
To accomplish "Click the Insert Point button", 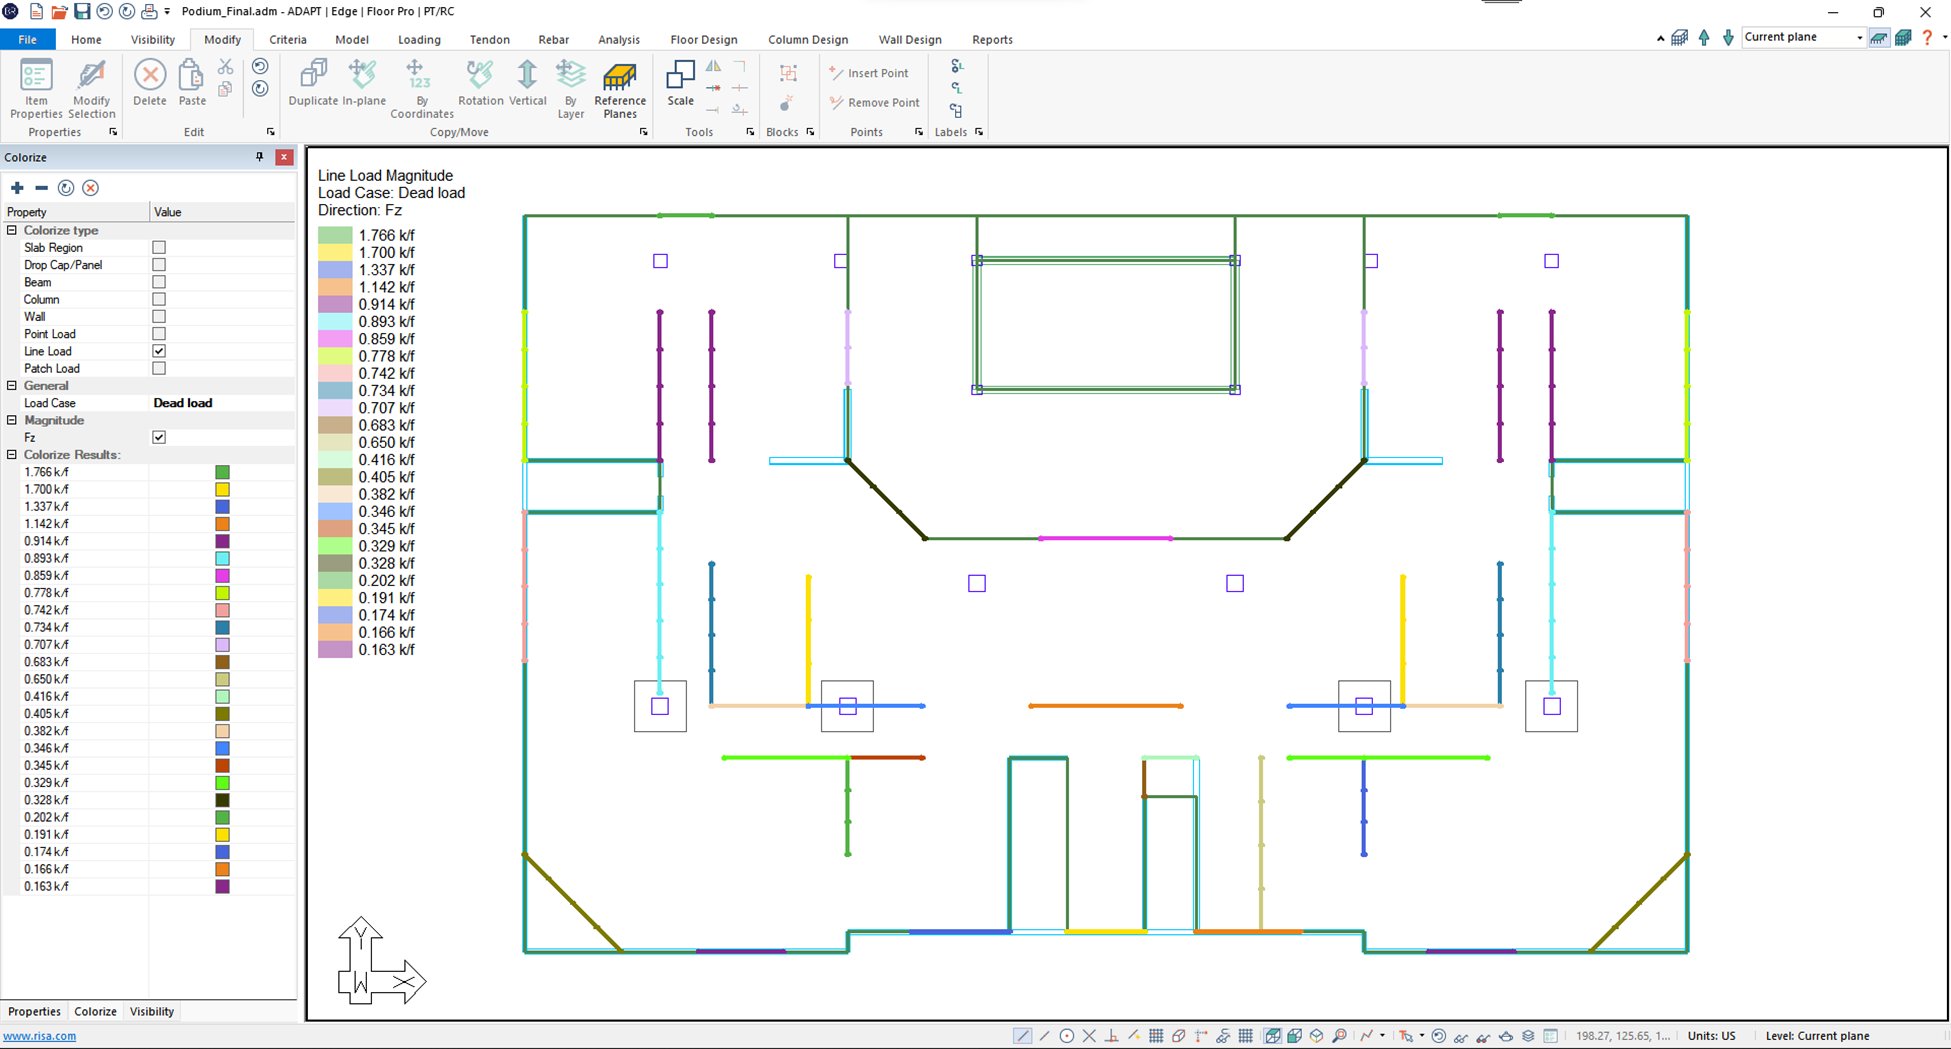I will point(869,73).
